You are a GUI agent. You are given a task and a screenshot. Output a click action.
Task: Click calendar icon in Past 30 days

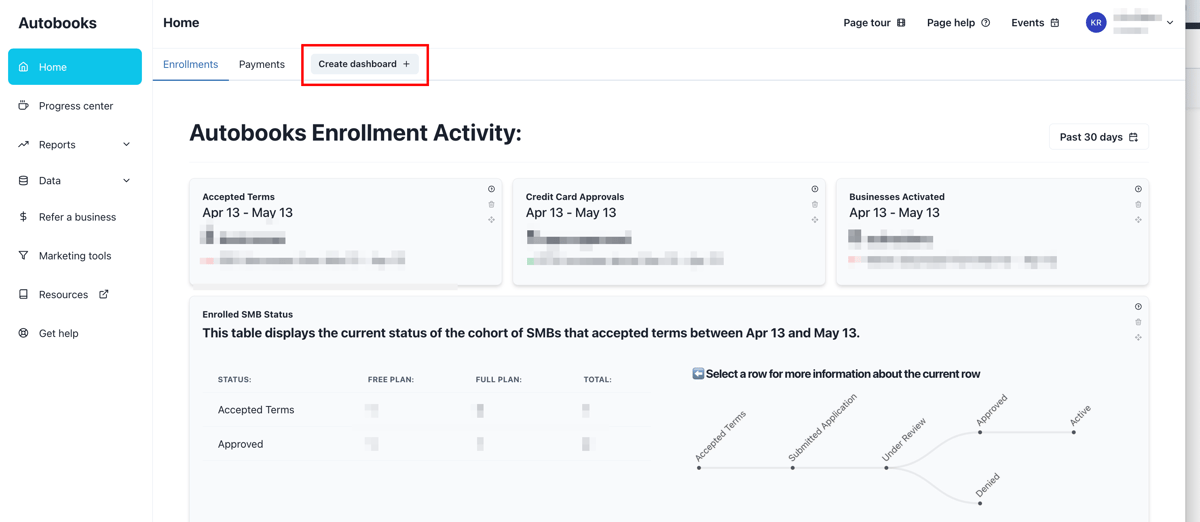point(1133,137)
